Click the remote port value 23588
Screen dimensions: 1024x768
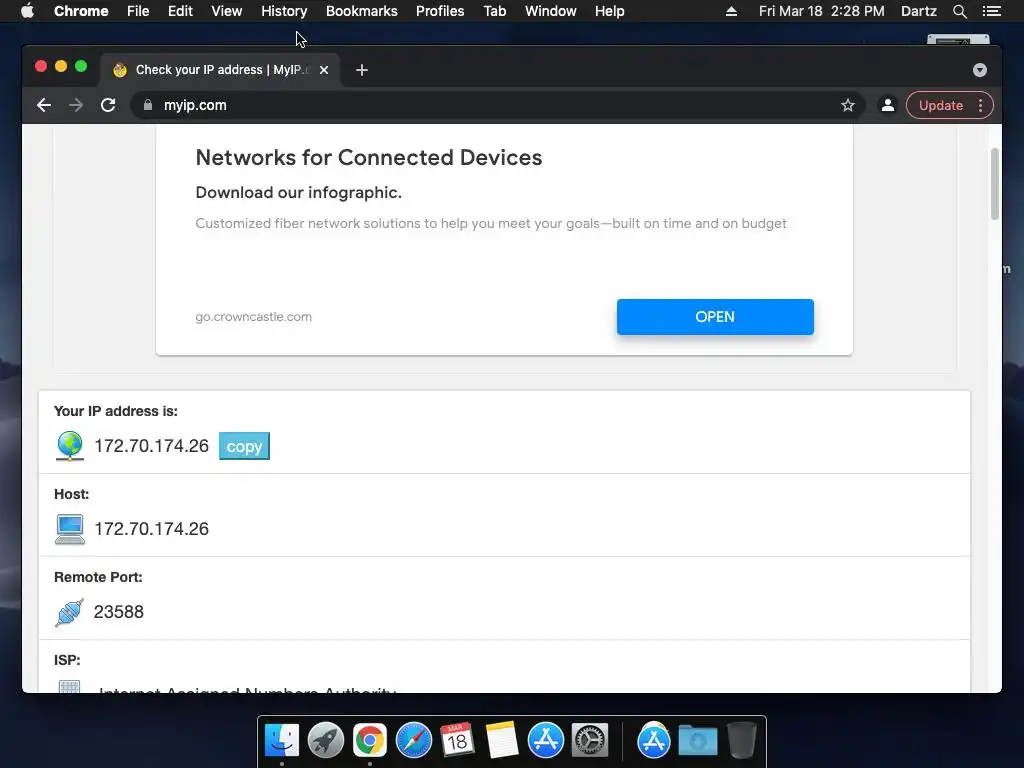pos(118,612)
